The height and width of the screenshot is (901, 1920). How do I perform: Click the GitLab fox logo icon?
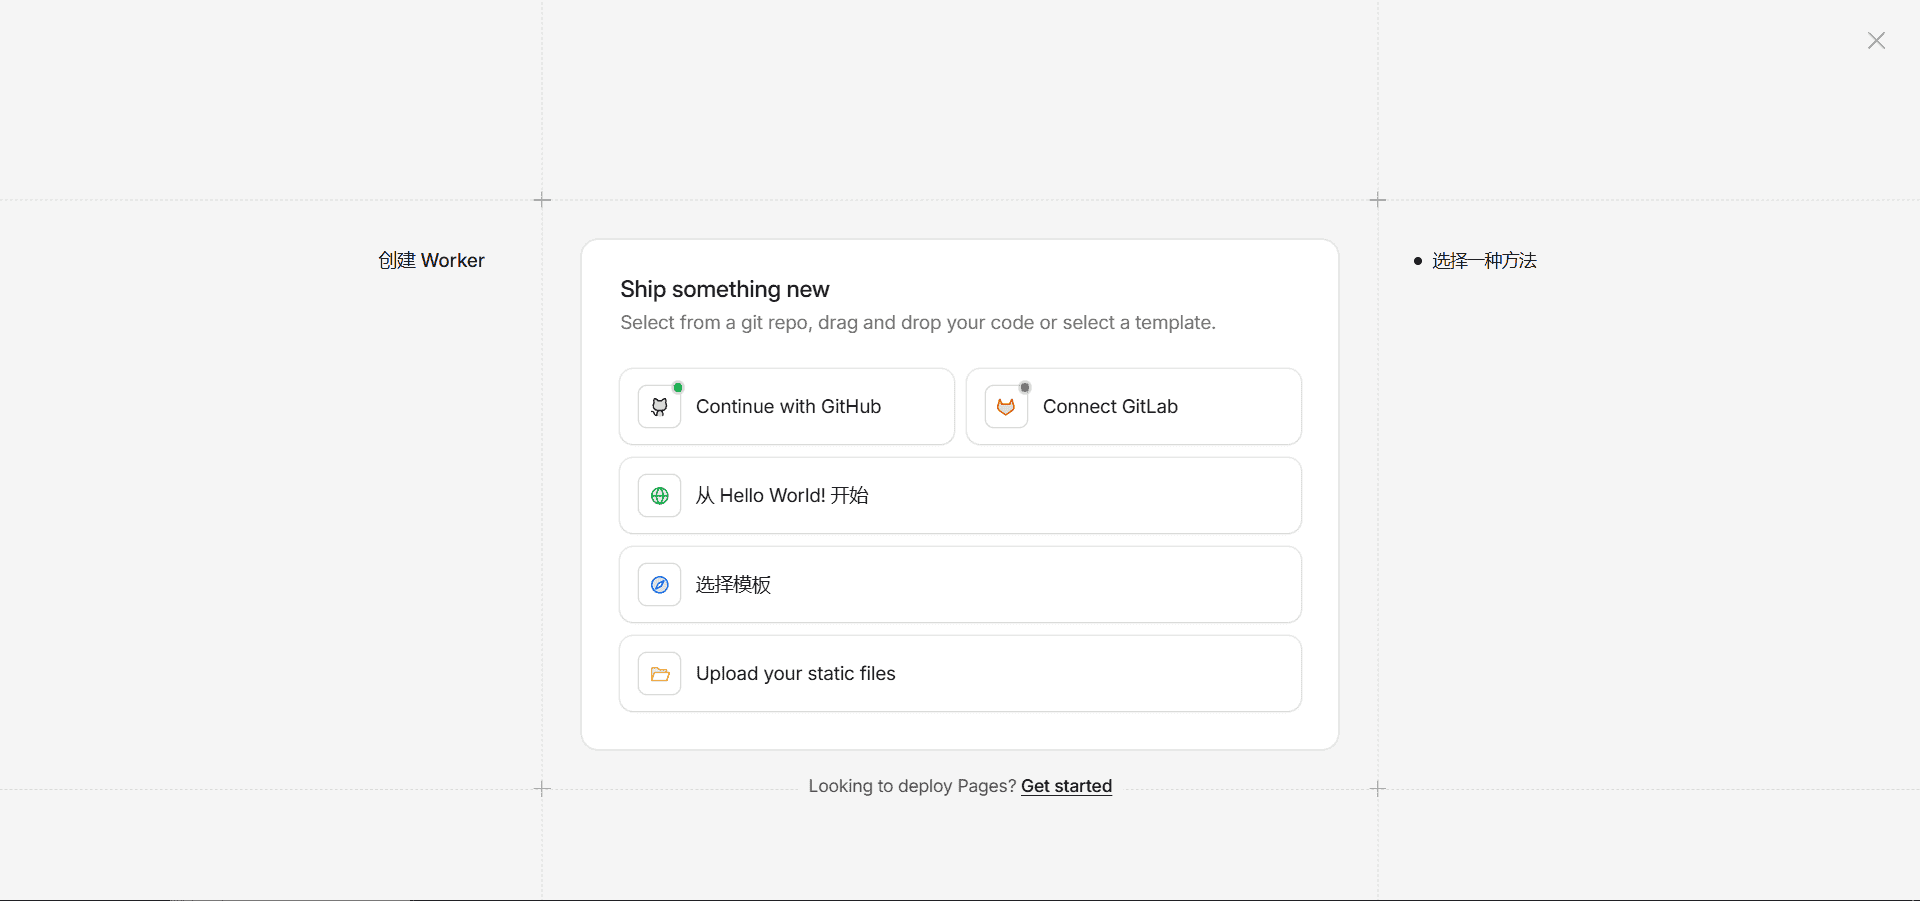coord(1006,407)
